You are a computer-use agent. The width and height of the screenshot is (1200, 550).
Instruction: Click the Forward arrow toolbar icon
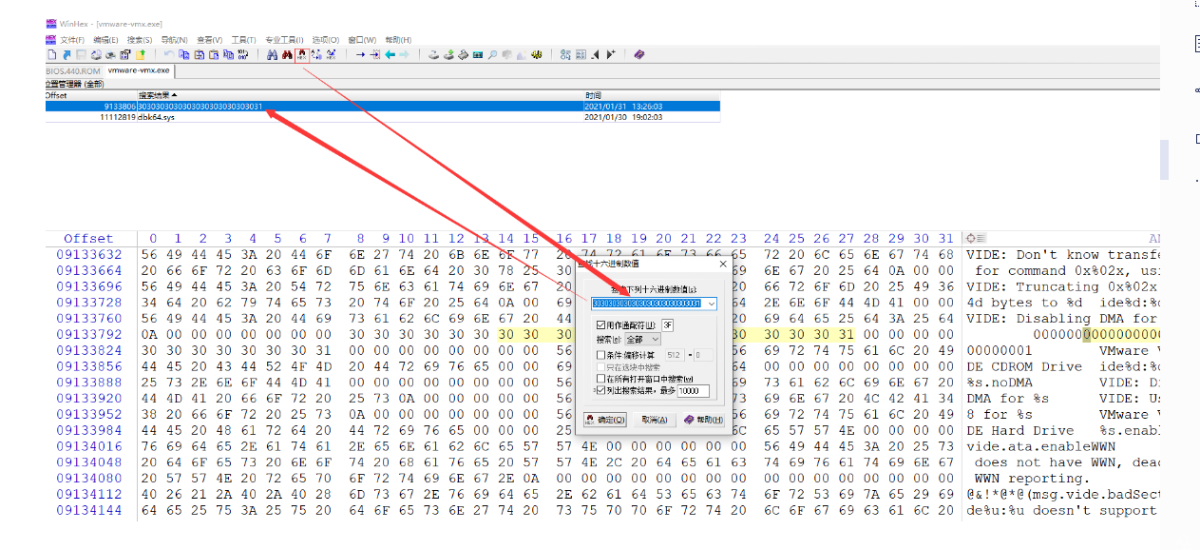pos(404,54)
